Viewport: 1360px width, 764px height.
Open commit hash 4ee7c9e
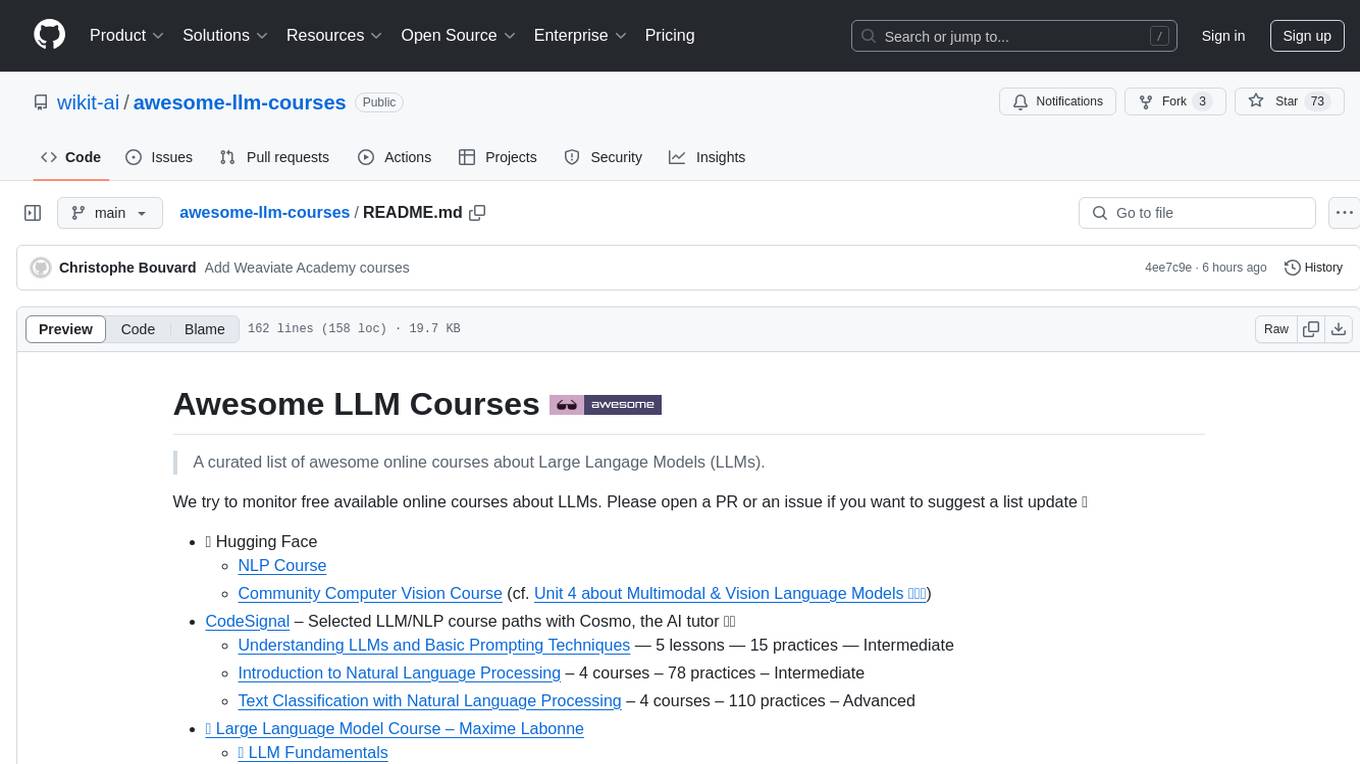(x=1168, y=268)
